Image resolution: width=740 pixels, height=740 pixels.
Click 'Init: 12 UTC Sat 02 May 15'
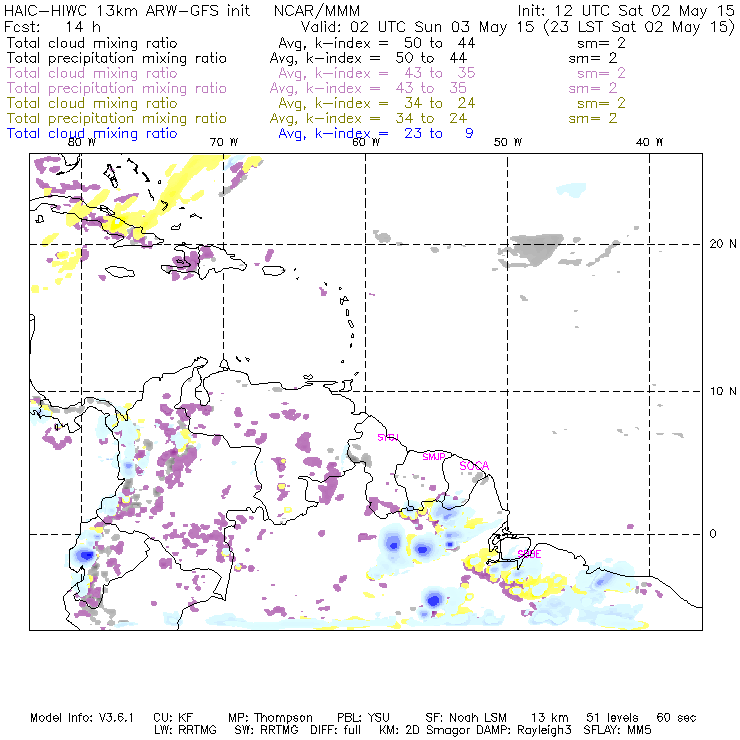(x=626, y=11)
